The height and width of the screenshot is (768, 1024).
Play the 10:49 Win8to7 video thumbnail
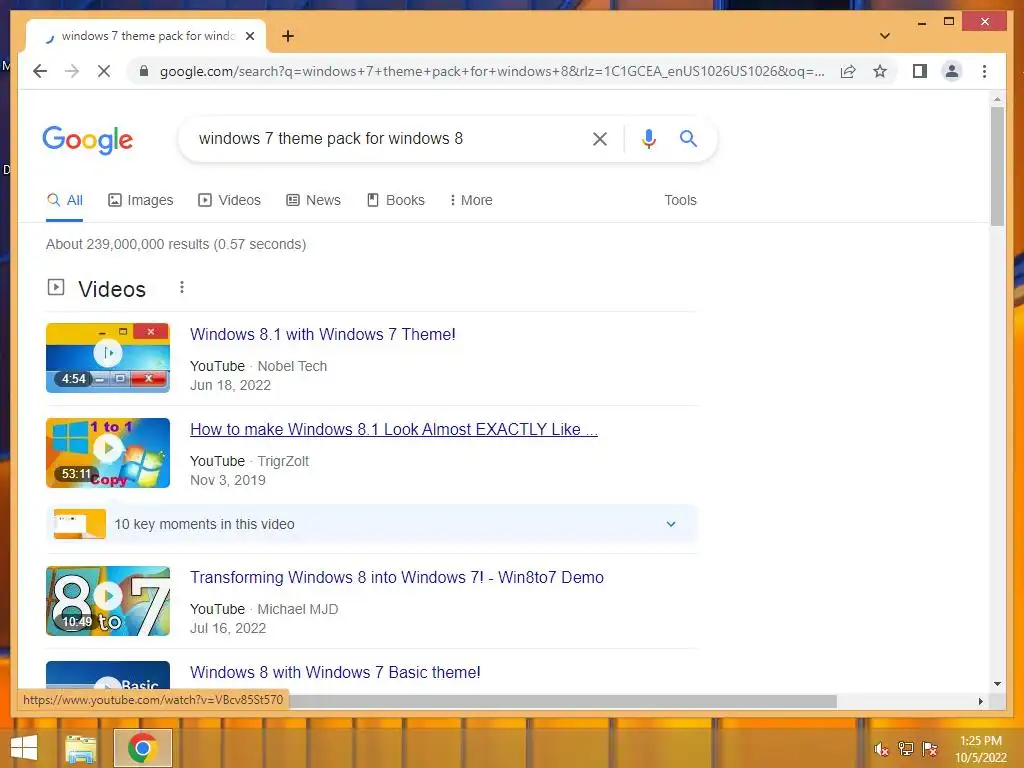[108, 601]
